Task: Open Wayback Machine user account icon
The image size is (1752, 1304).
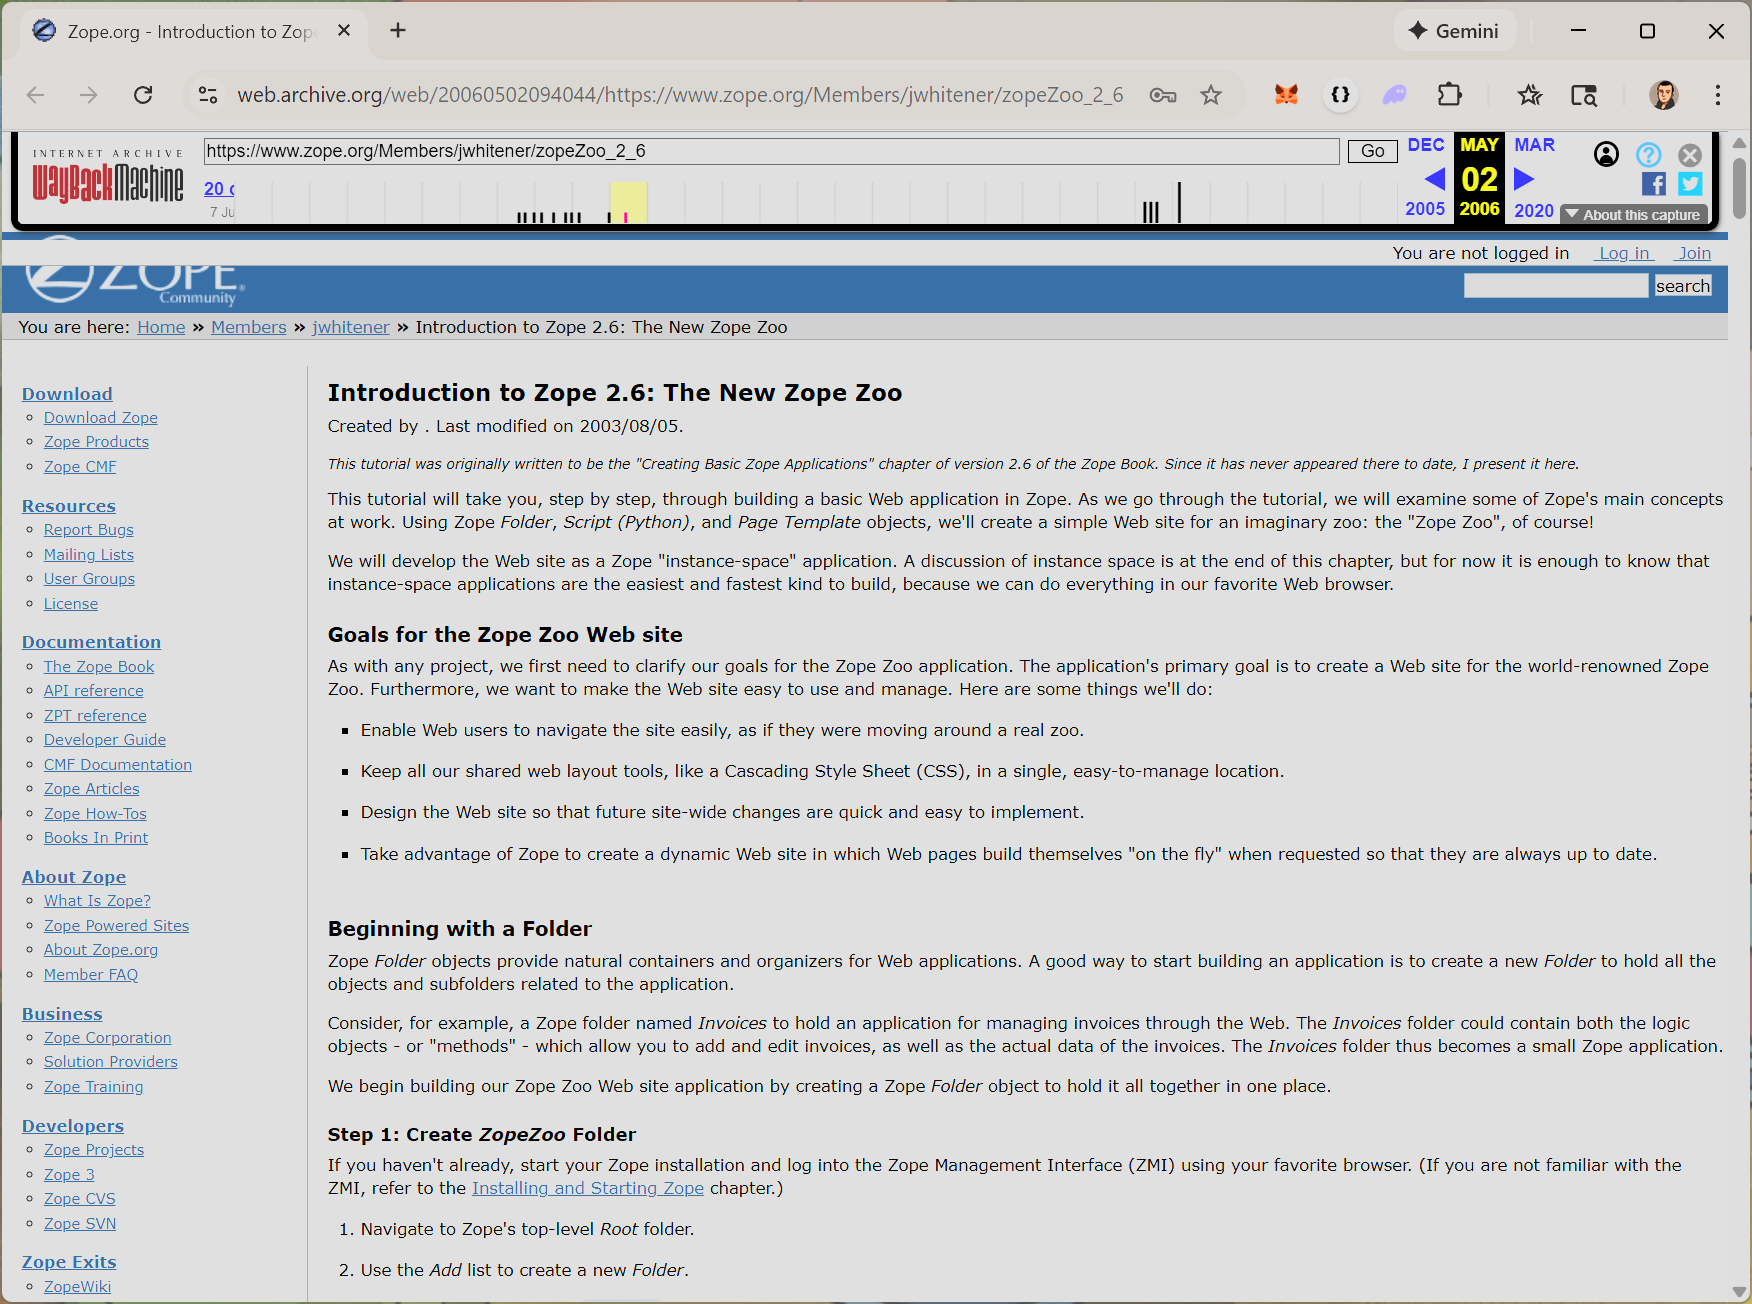Action: 1606,154
